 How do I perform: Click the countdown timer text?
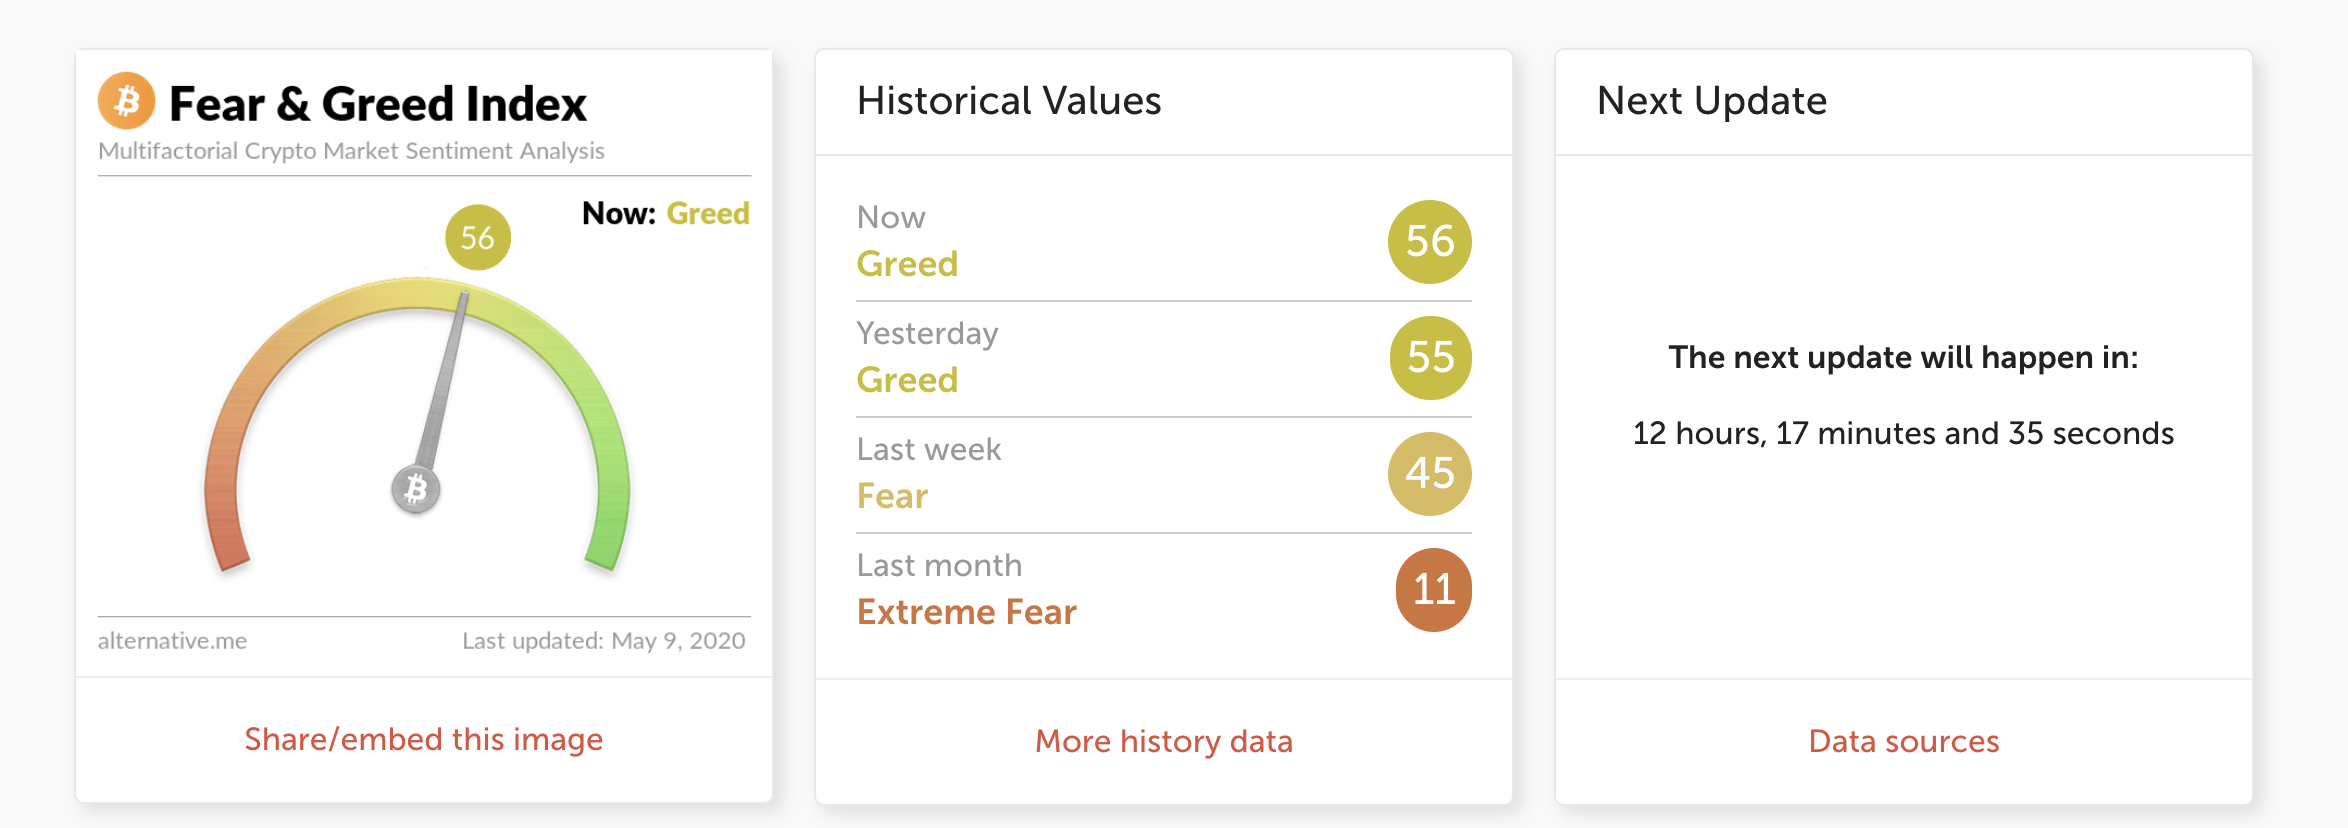click(x=1904, y=433)
